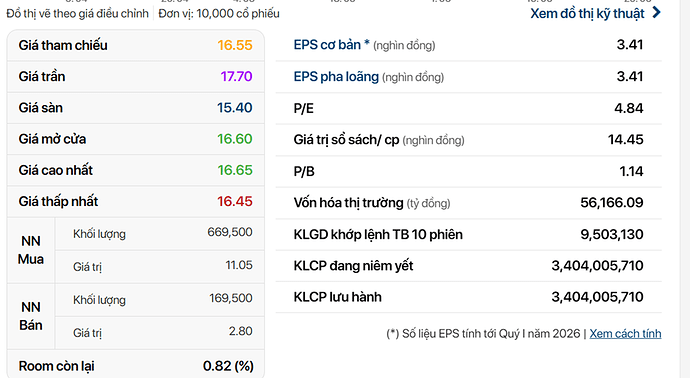
Task: Click the P/B row label
Action: 304,171
